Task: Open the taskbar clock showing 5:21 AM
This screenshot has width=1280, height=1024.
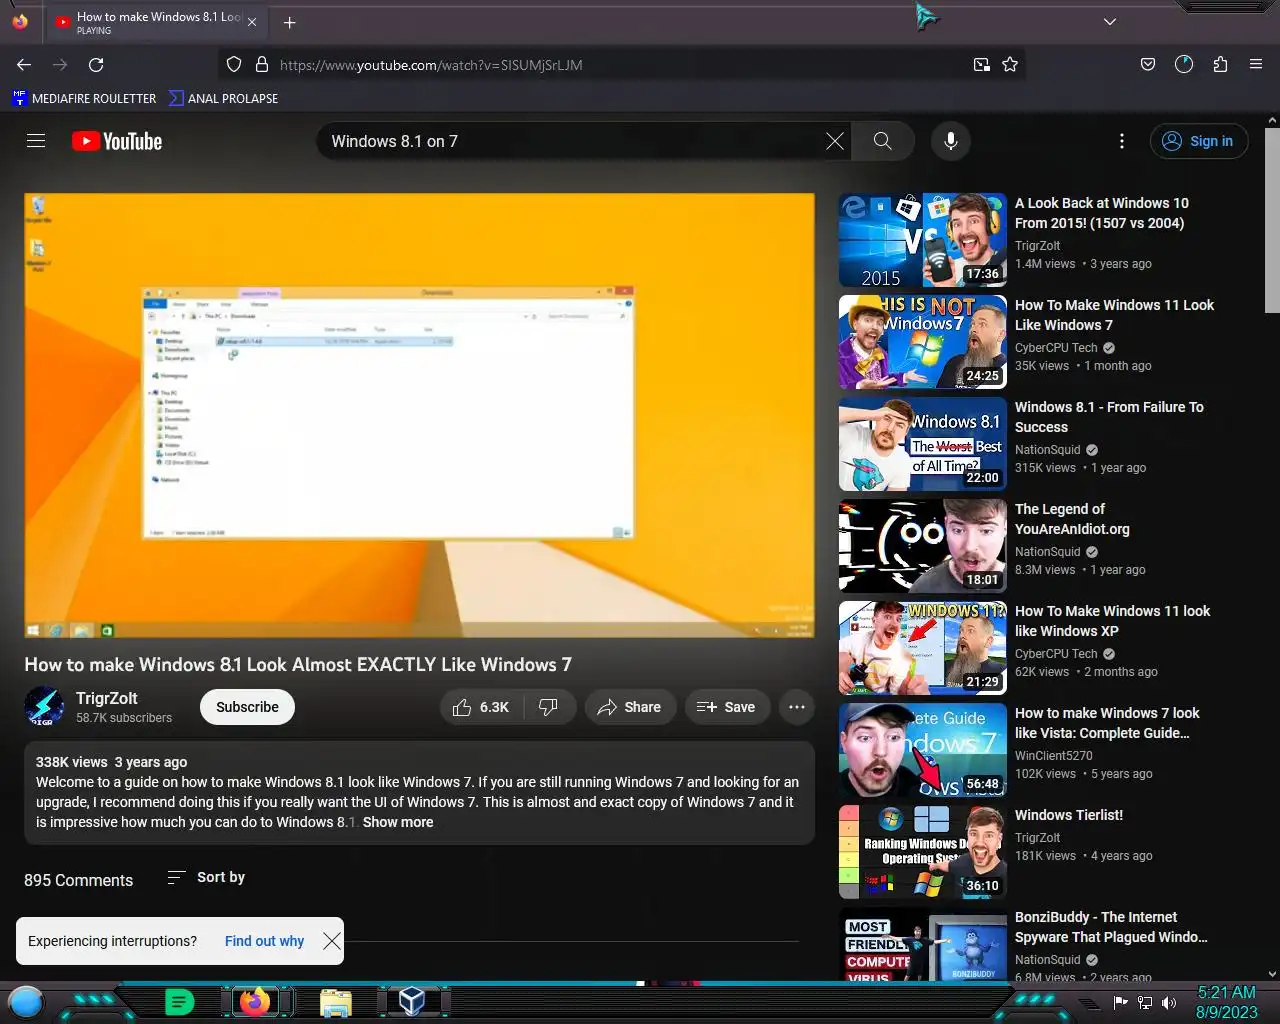Action: (x=1226, y=1002)
